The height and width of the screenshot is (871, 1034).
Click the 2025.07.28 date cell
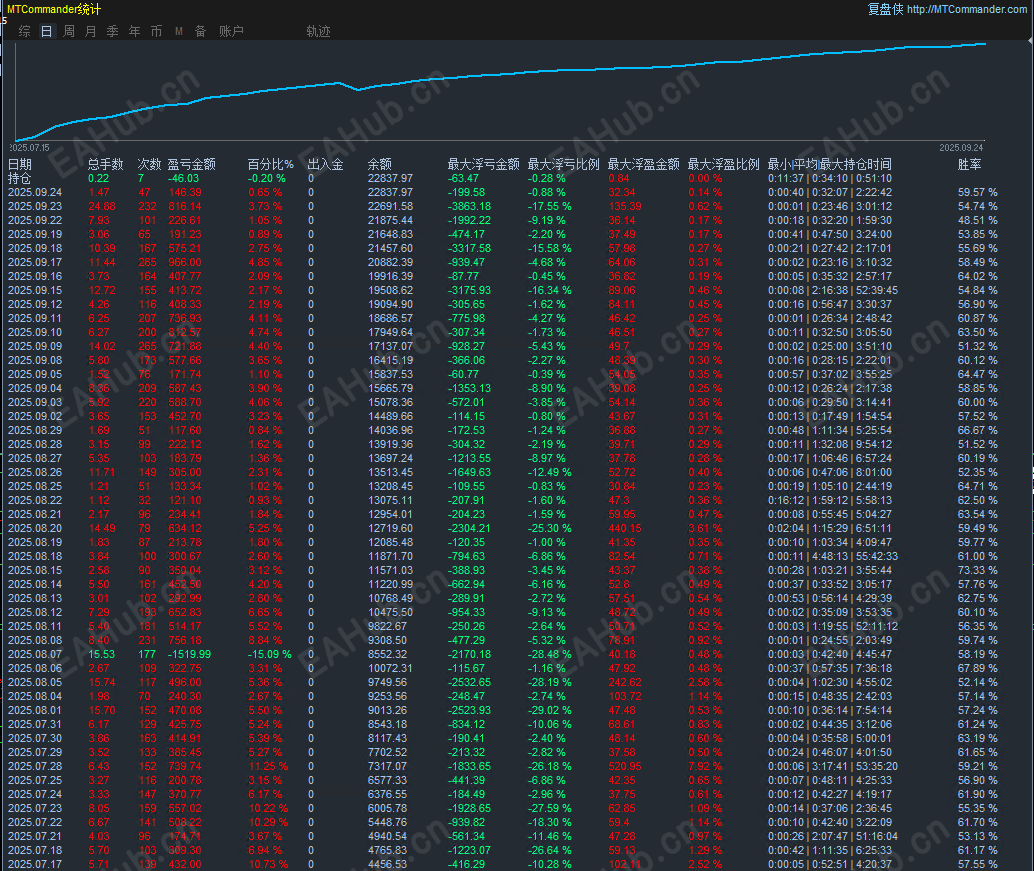(35, 766)
